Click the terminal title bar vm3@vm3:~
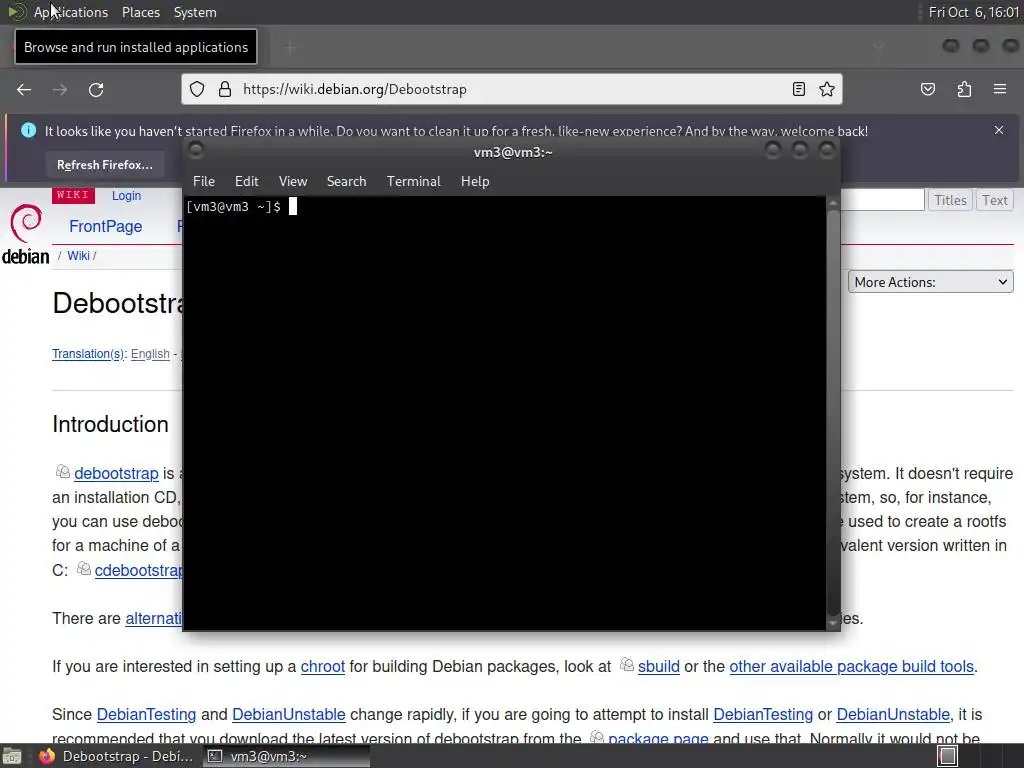Image resolution: width=1024 pixels, height=768 pixels. coord(513,152)
